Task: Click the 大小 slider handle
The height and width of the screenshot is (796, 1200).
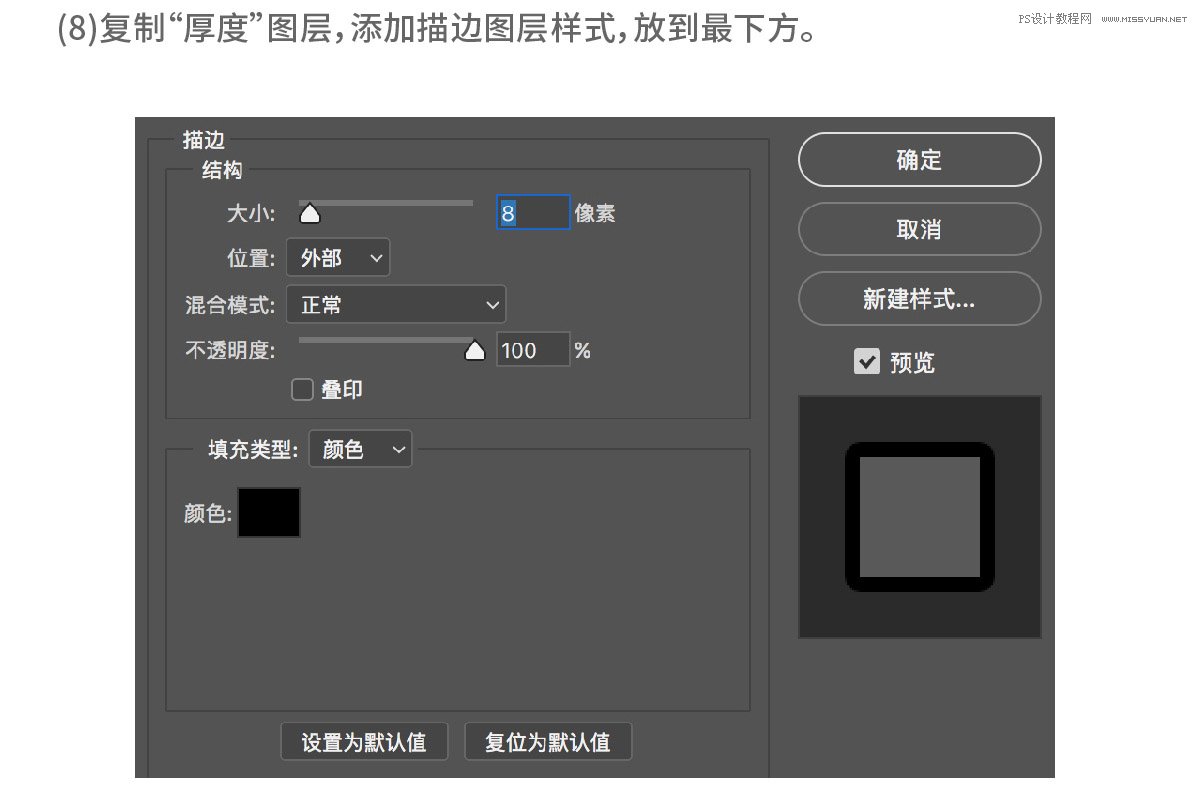Action: (x=310, y=213)
